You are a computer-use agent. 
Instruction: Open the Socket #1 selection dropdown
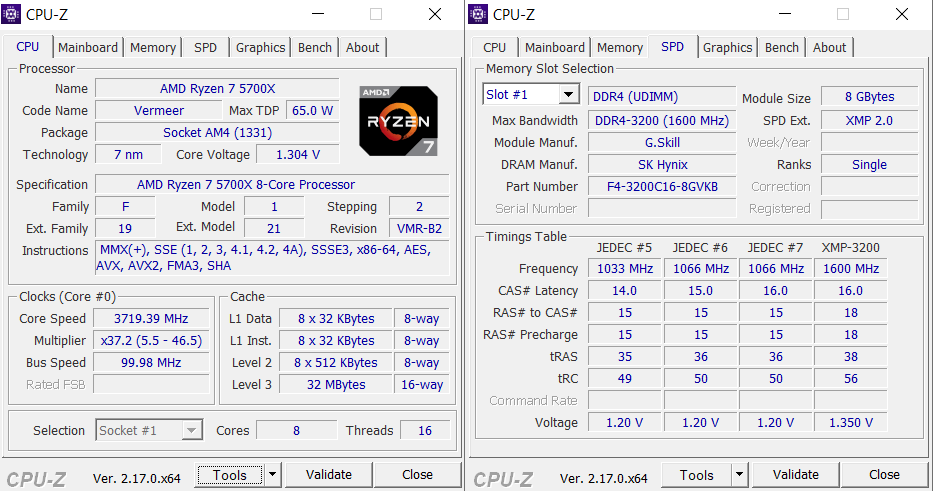click(x=192, y=430)
